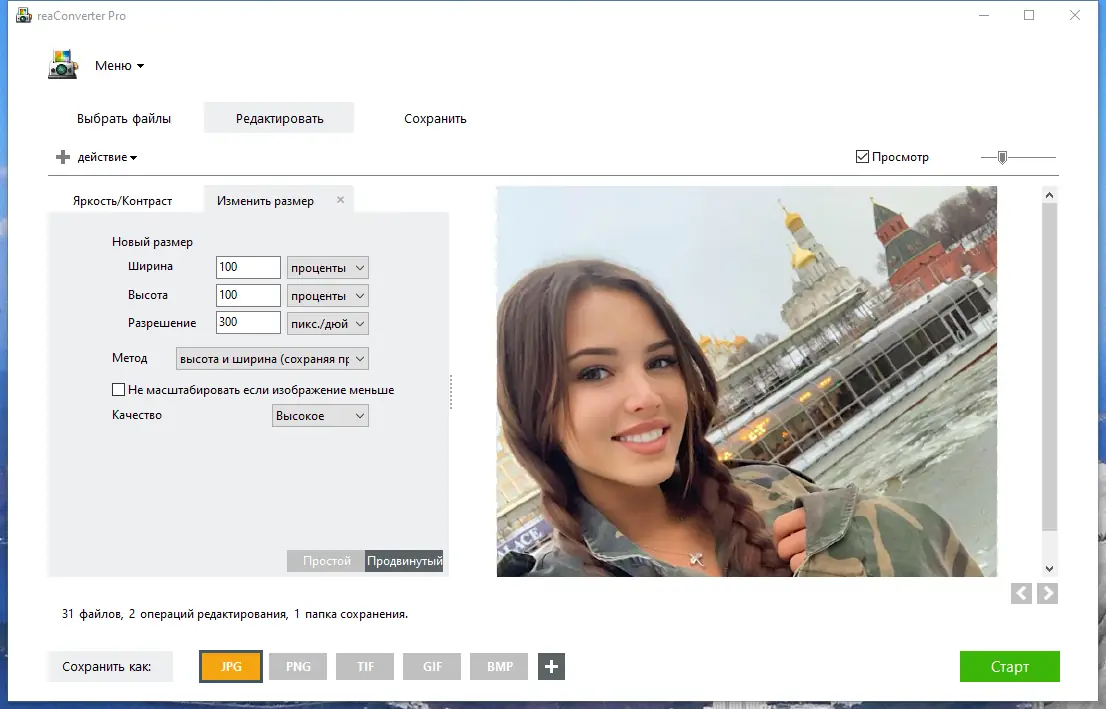Uncheck the Просмотр preview checkbox
The image size is (1106, 709).
[x=861, y=156]
